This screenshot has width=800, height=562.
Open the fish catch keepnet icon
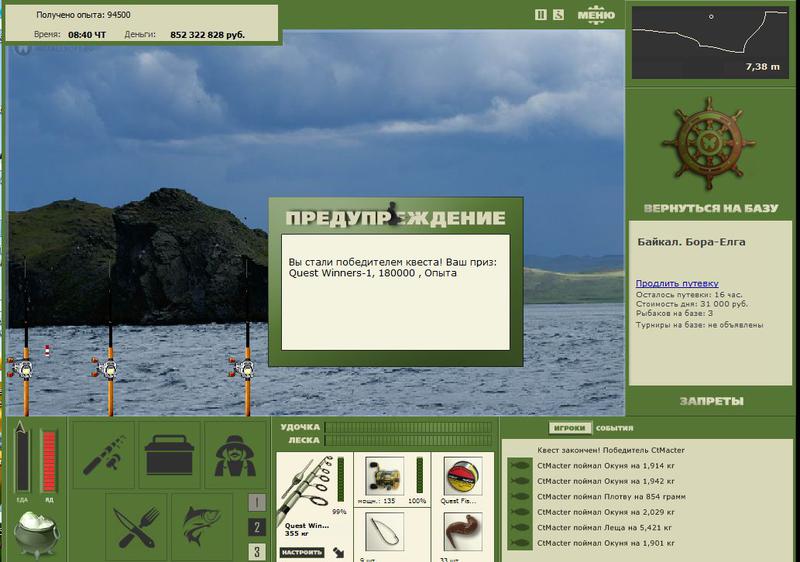(x=202, y=527)
